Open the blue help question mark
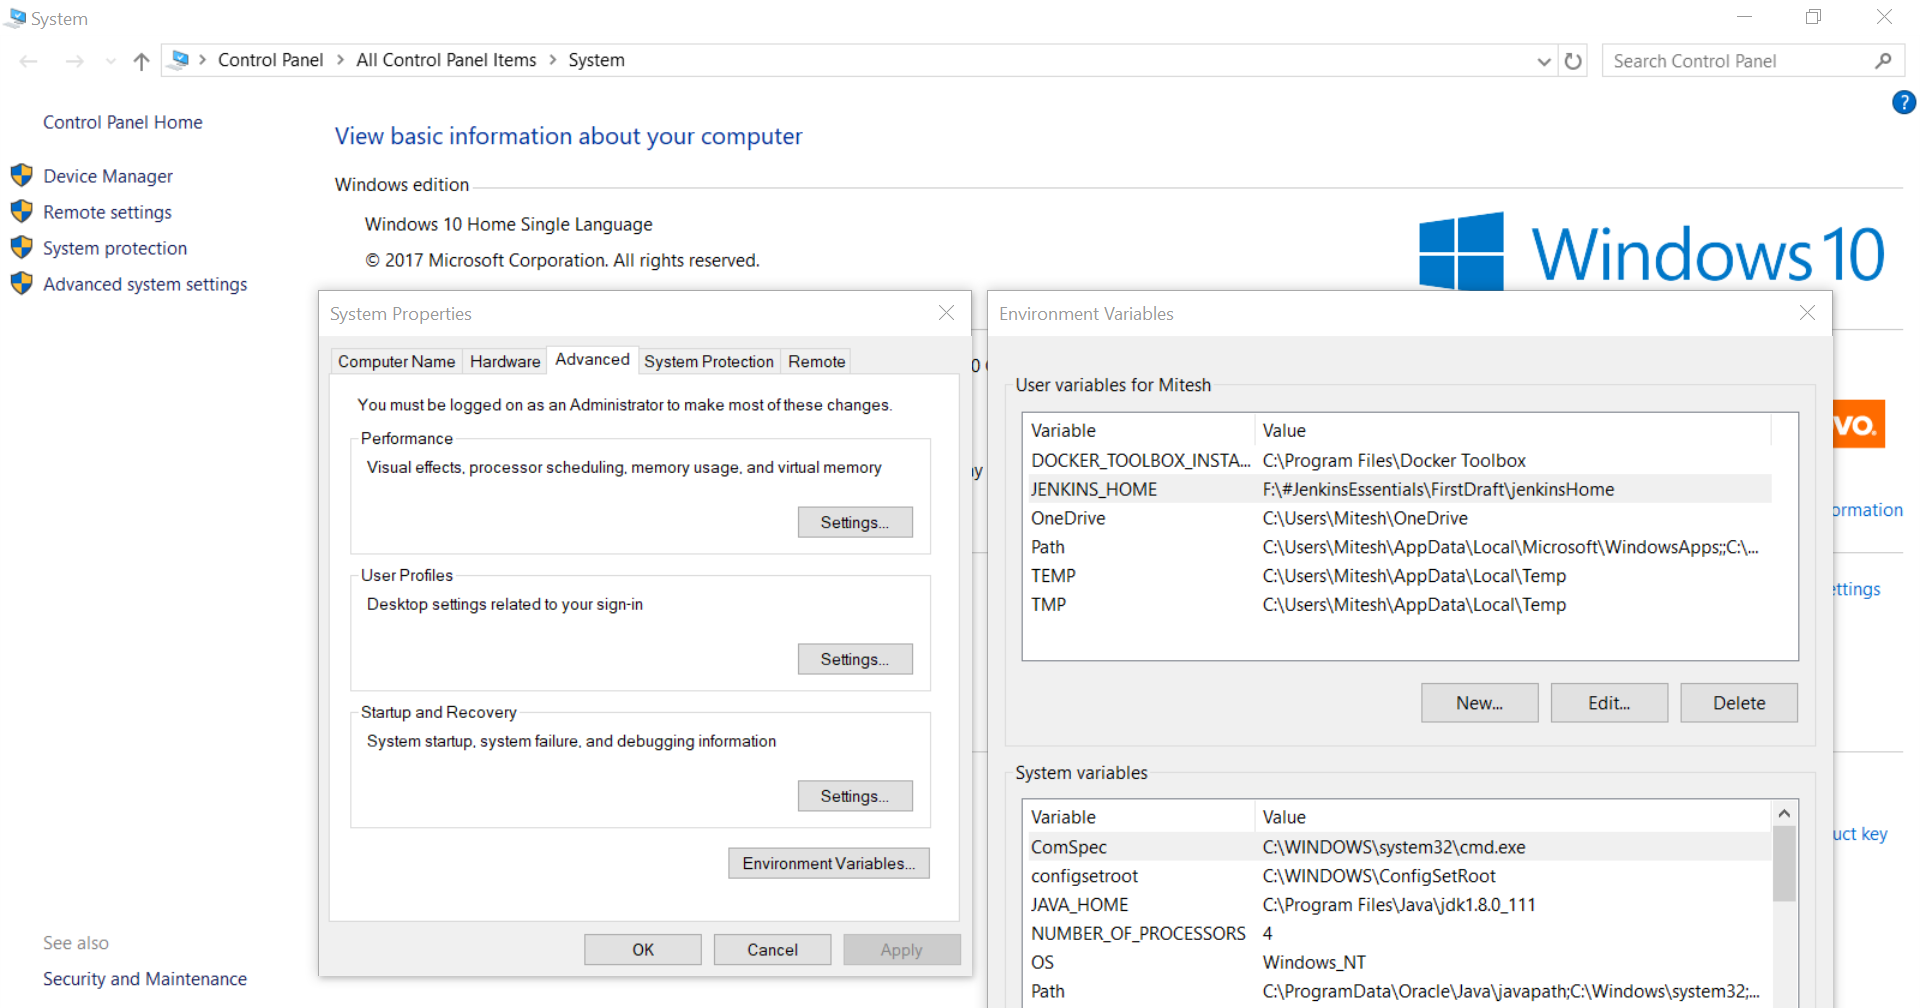This screenshot has height=1008, width=1920. (x=1904, y=102)
